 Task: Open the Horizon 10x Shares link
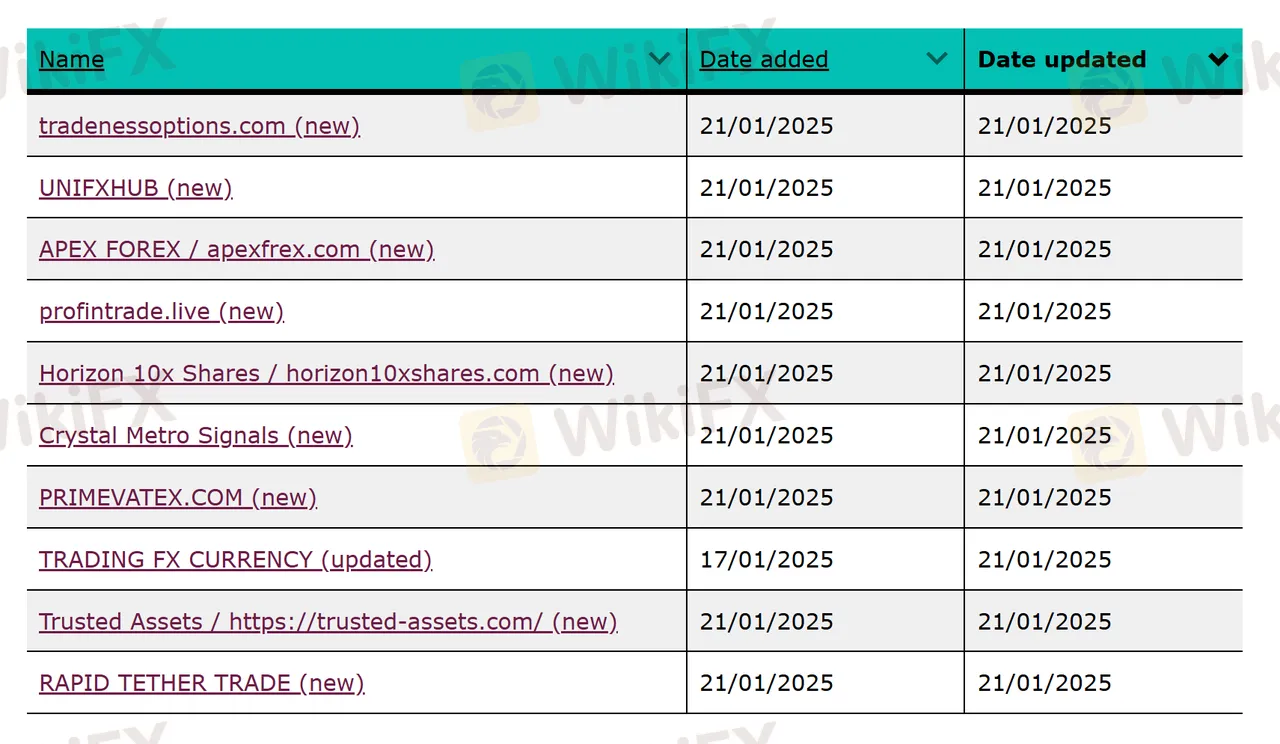pyautogui.click(x=327, y=374)
